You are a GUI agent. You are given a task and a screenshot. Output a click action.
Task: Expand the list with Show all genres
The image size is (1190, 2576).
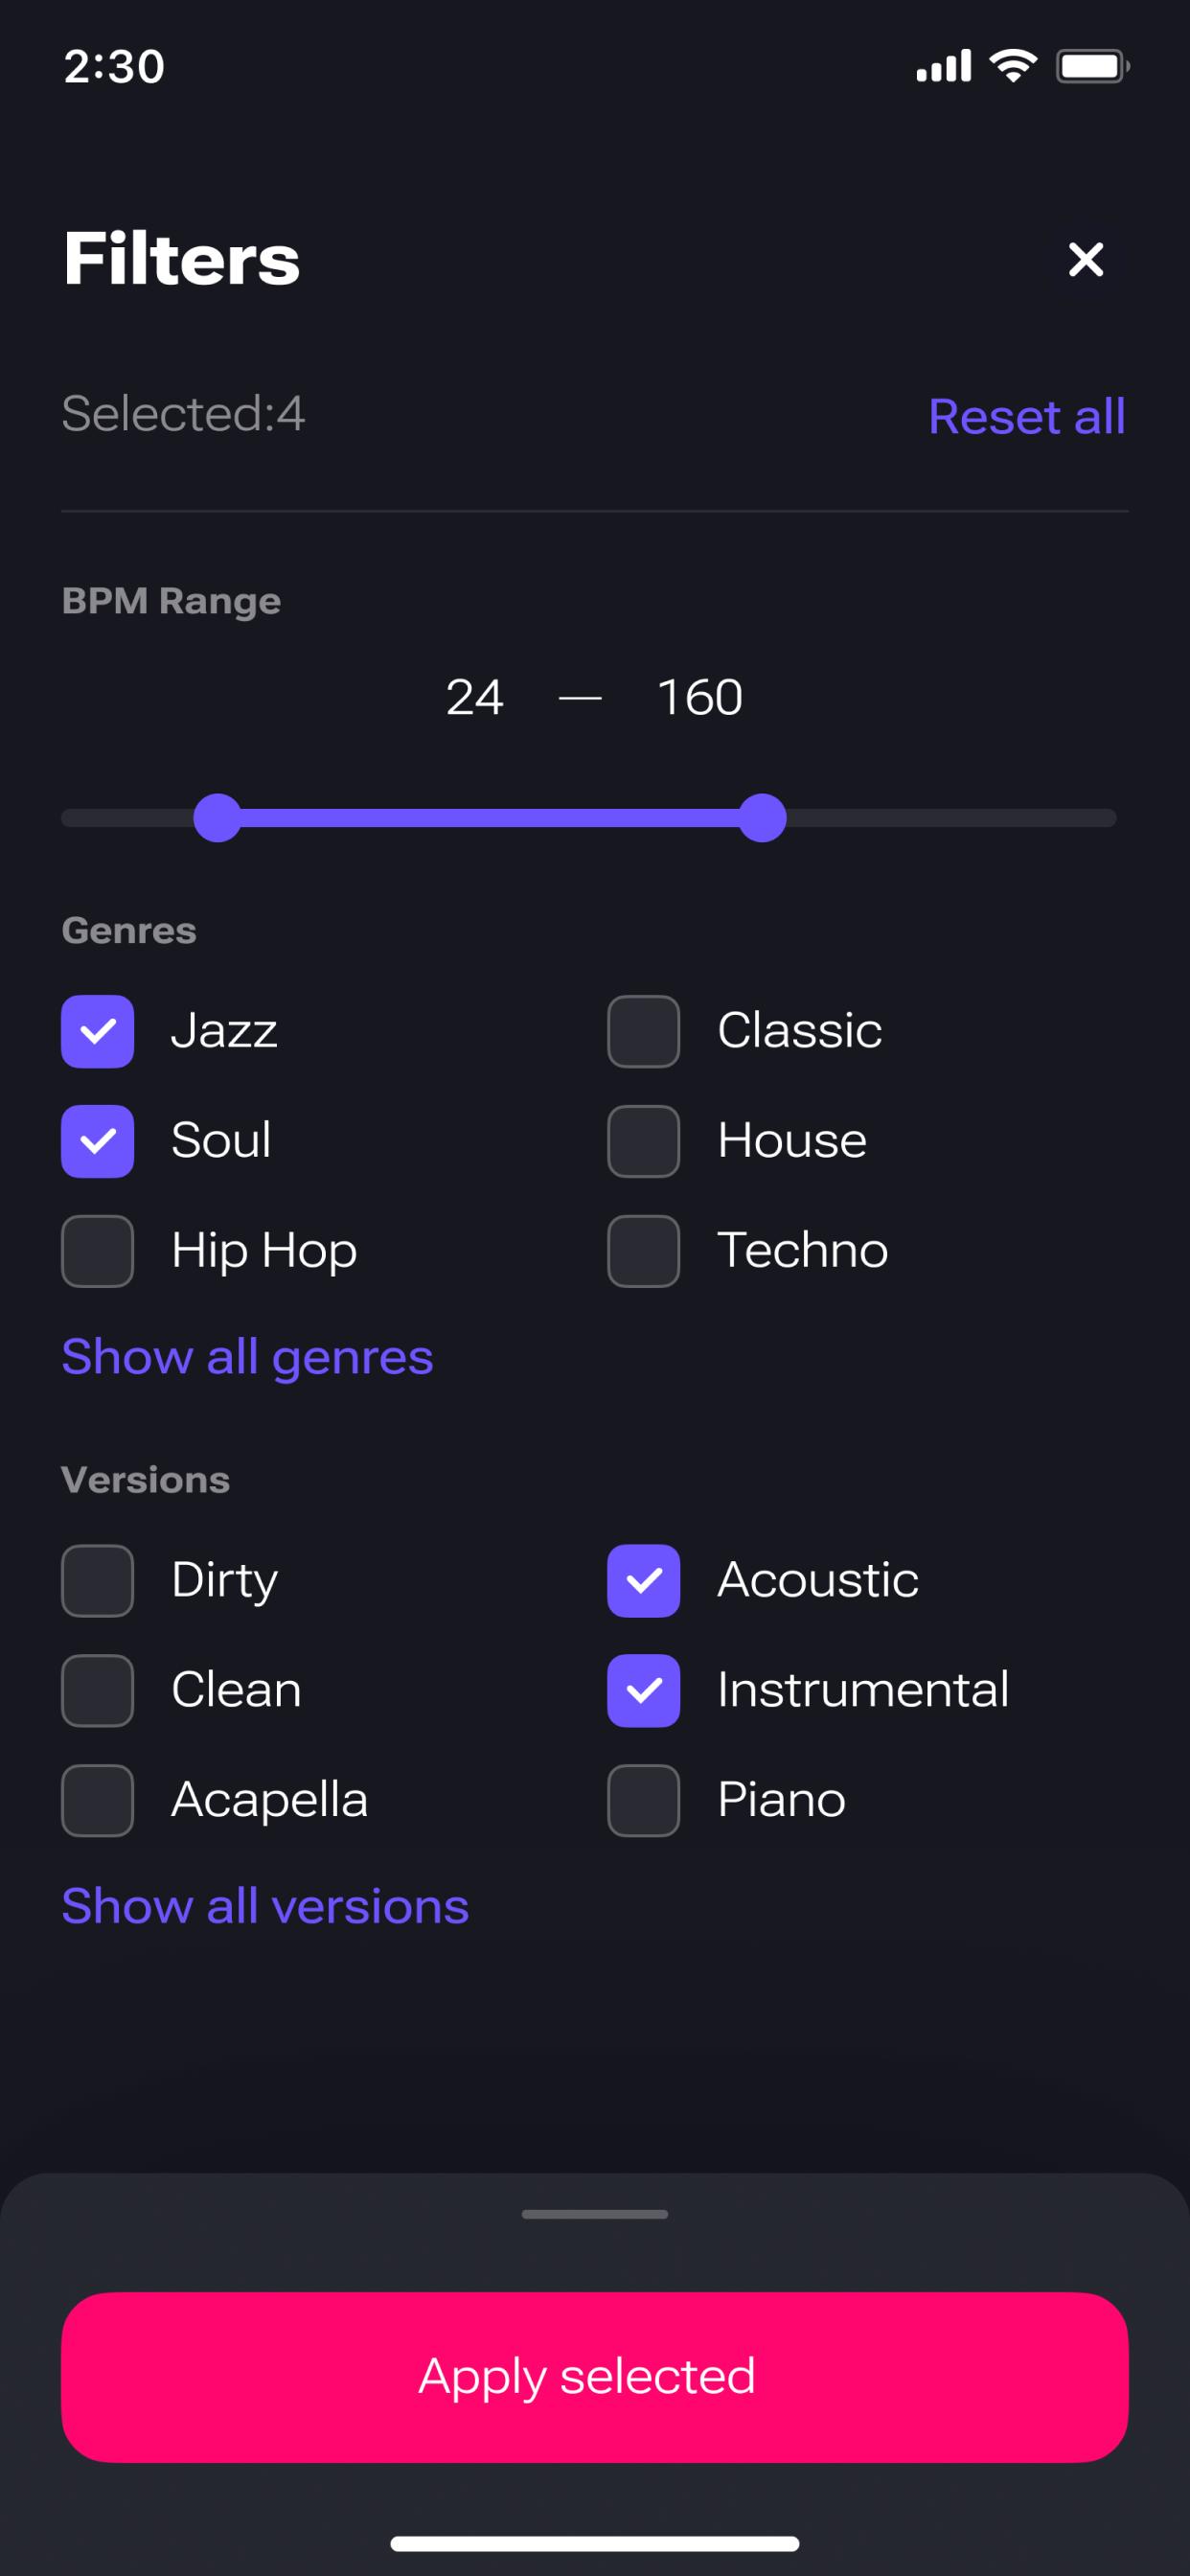point(247,1357)
